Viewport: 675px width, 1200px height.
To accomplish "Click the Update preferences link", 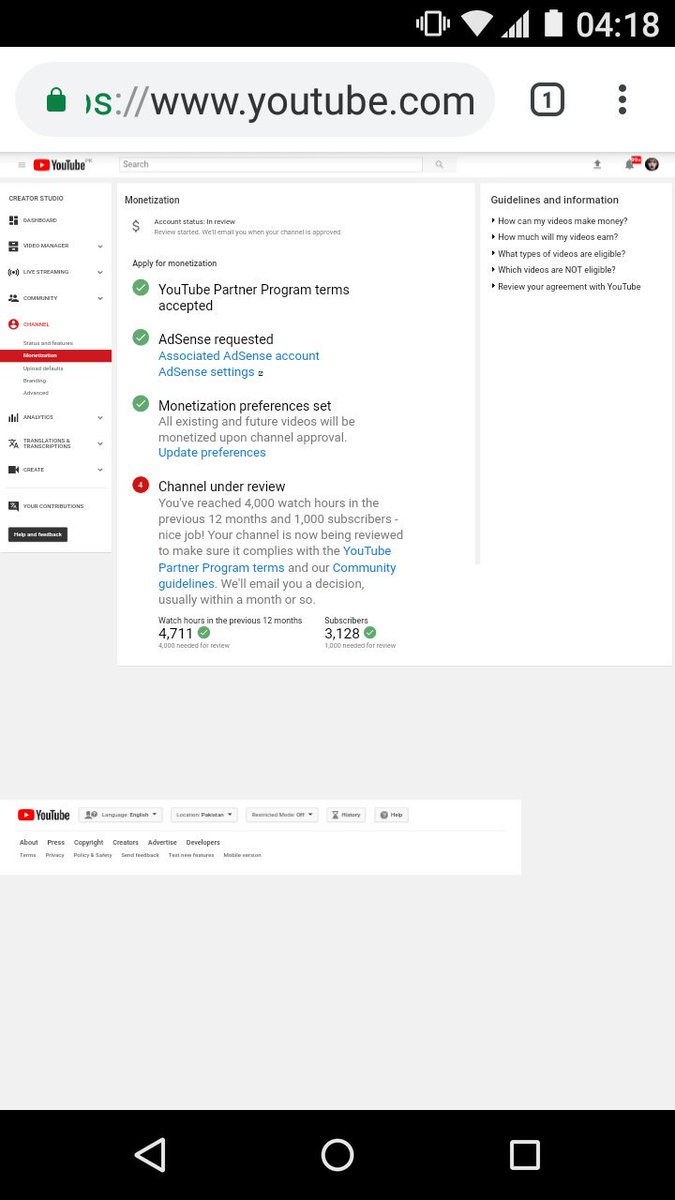I will 212,453.
